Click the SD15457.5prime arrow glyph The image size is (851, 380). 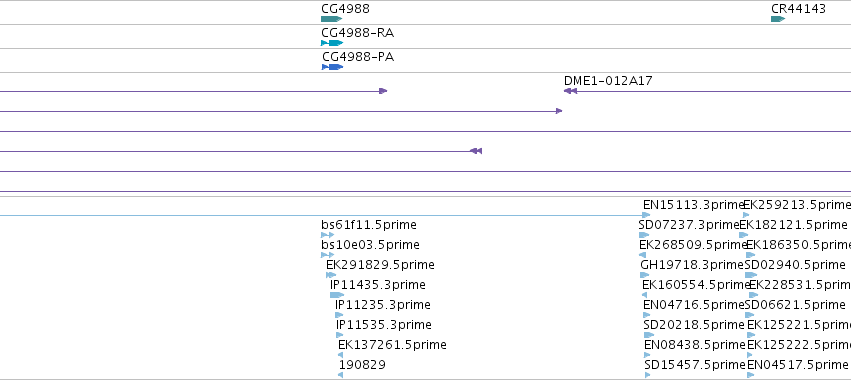coord(647,375)
